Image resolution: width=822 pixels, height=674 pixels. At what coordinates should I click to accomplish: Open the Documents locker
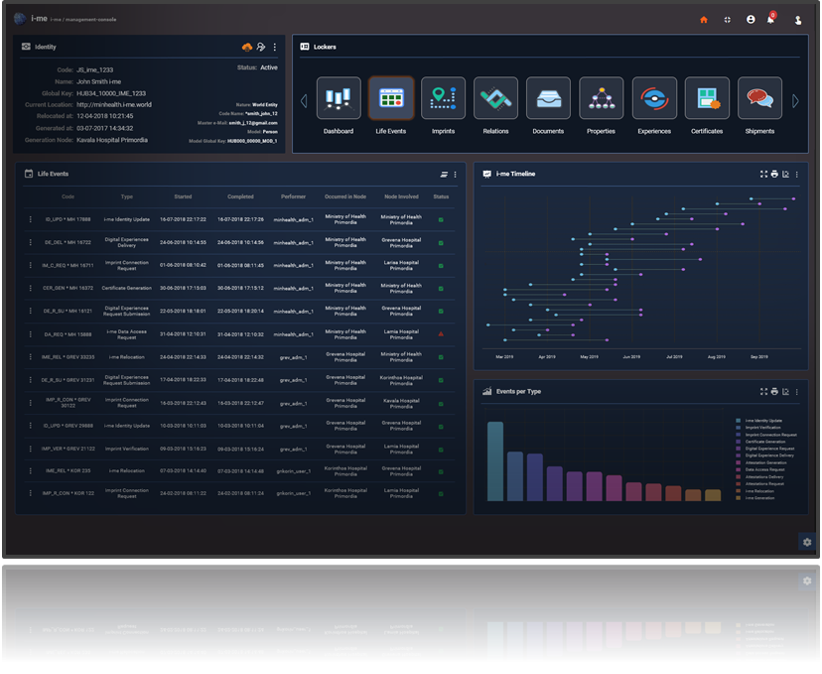coord(548,99)
